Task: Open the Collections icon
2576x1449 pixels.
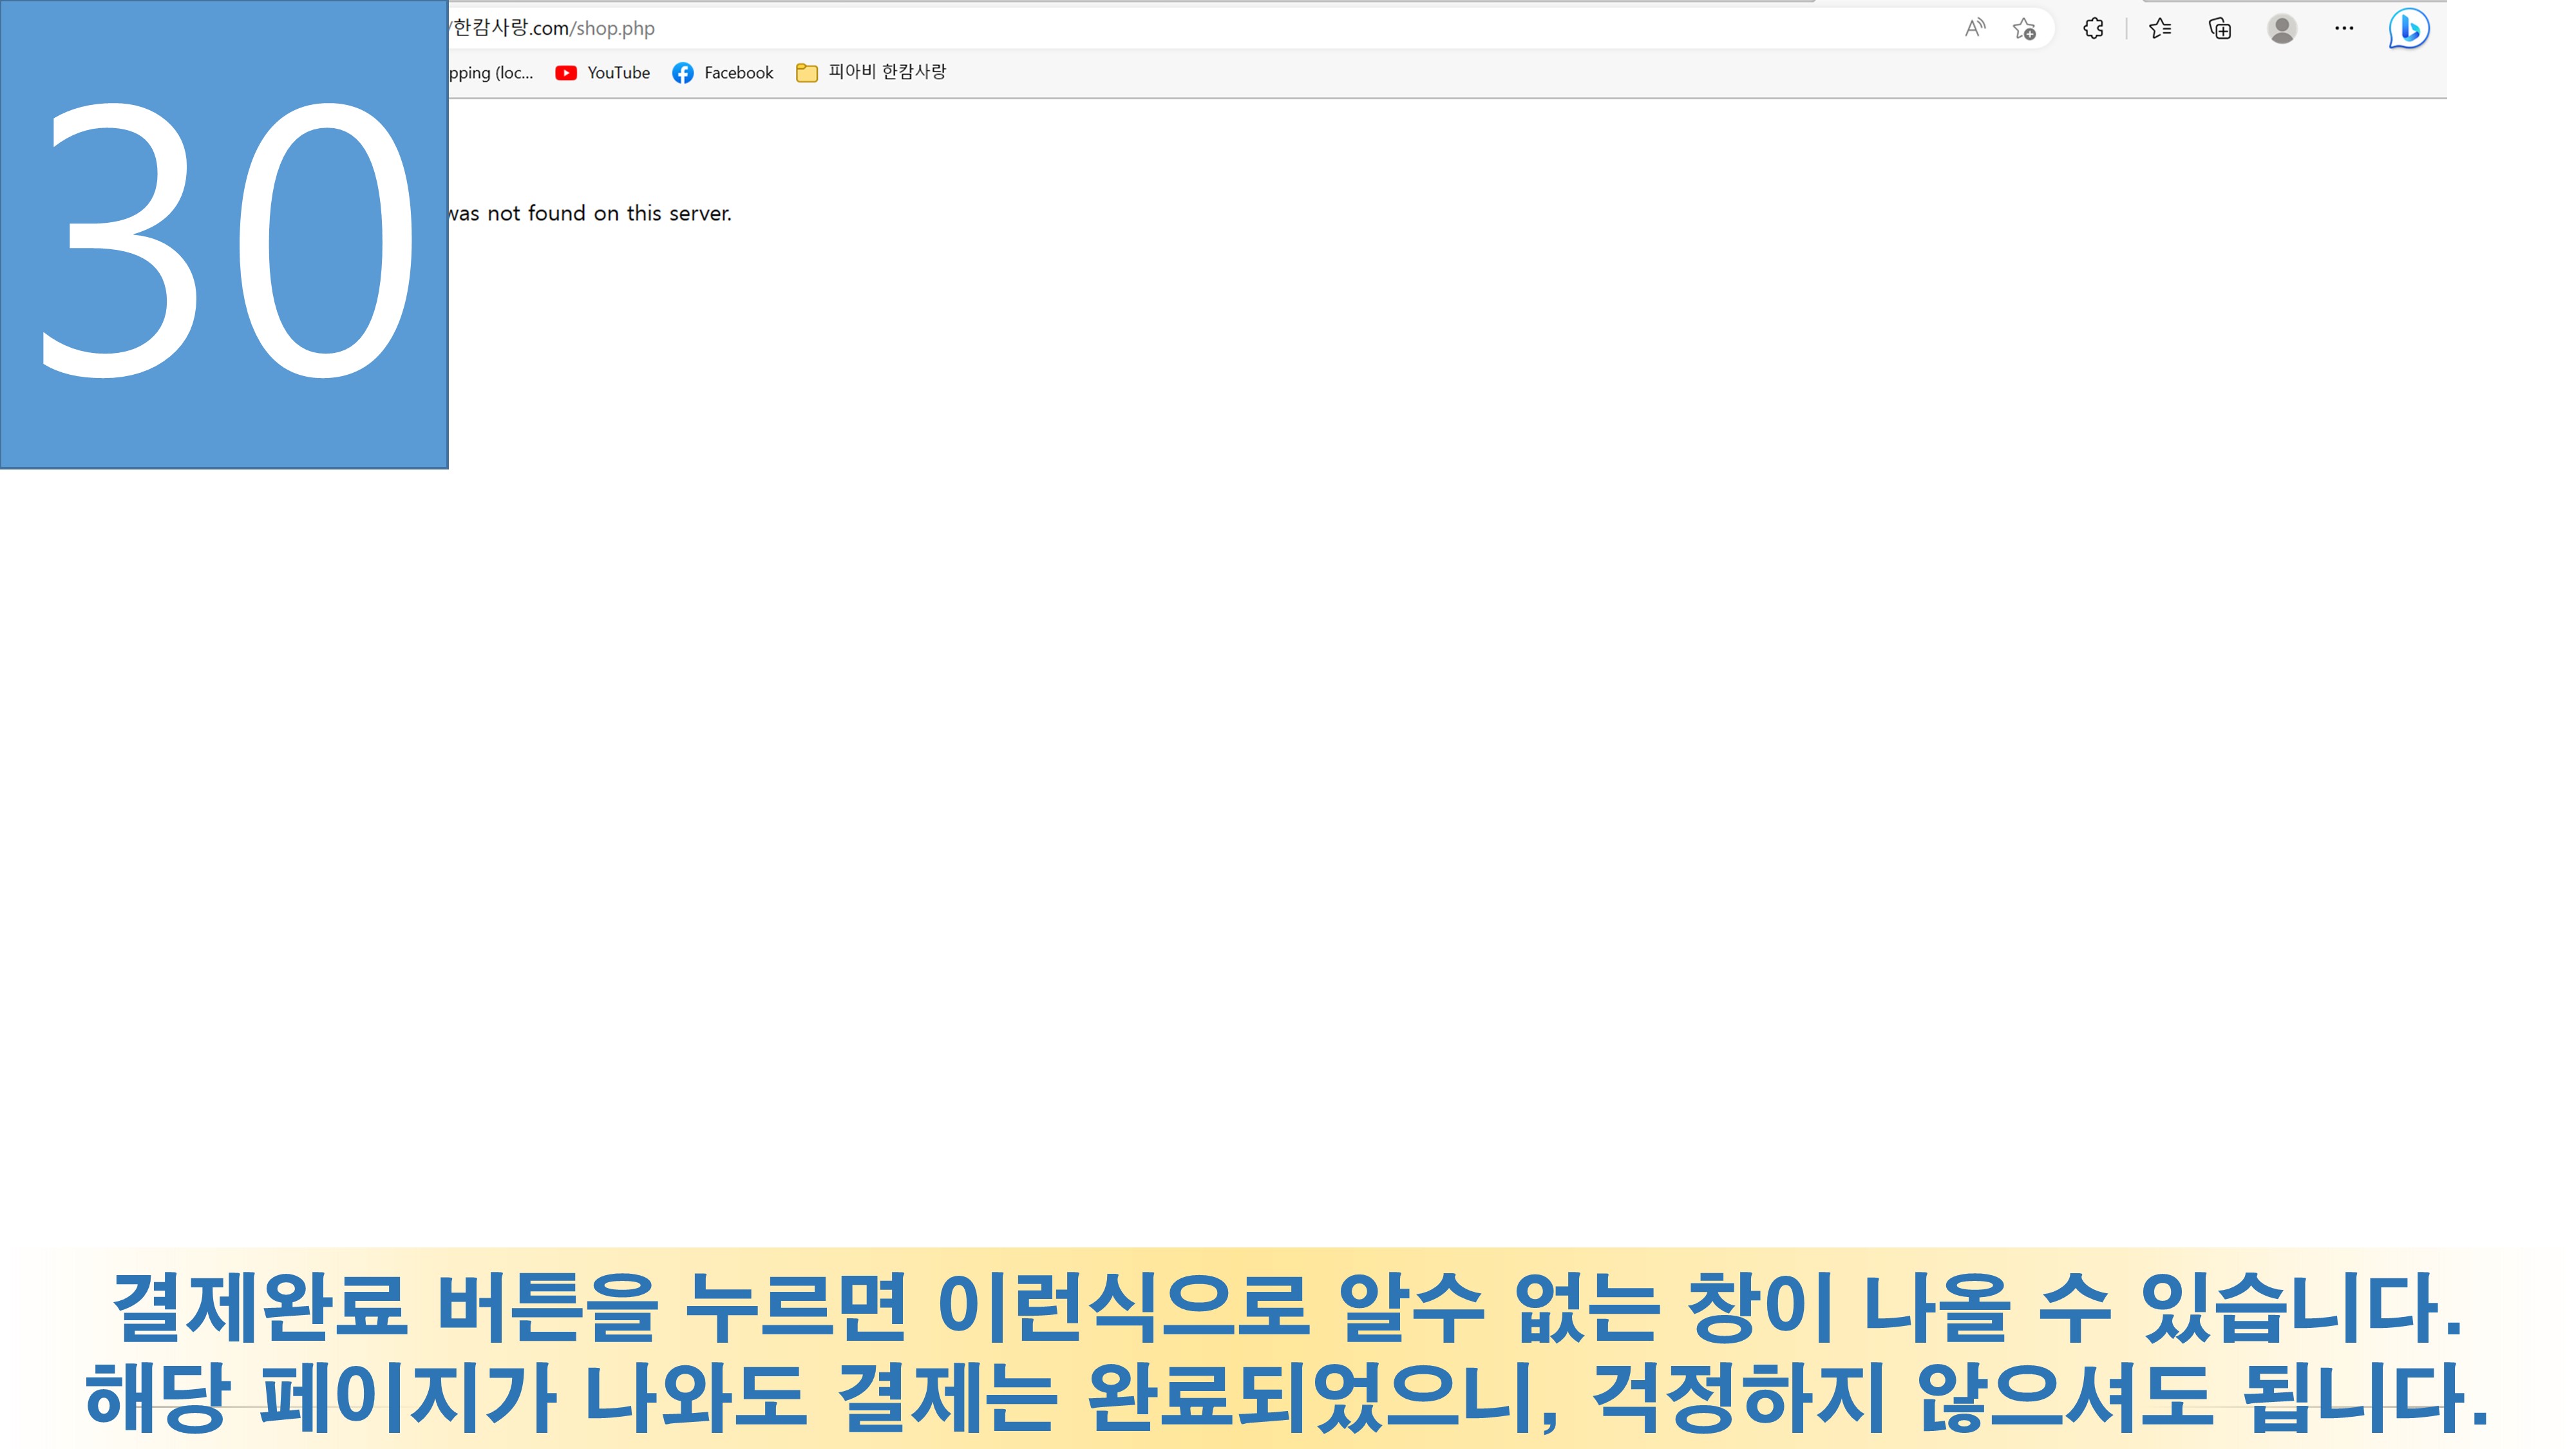Action: (2220, 29)
